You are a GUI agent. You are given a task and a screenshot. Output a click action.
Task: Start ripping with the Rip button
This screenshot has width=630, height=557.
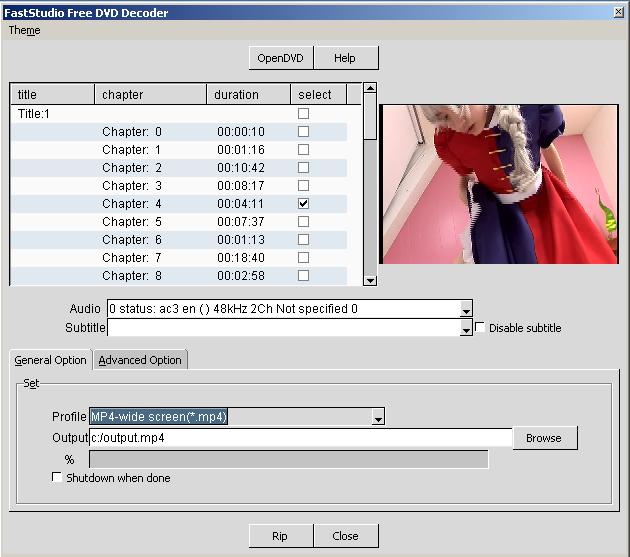coord(280,536)
